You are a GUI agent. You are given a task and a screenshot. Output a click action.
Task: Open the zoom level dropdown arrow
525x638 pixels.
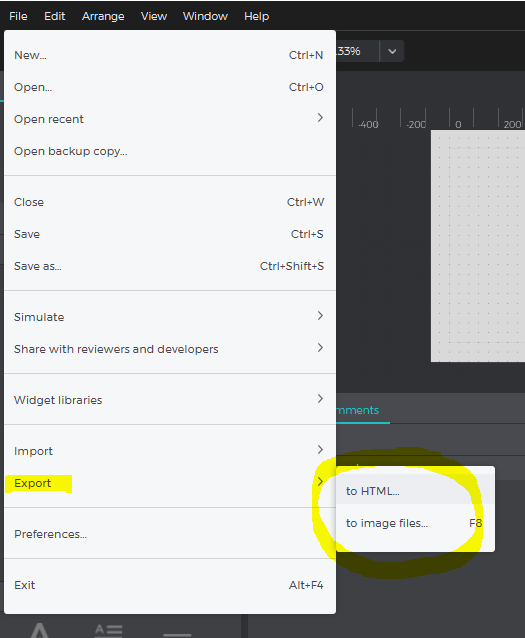[x=392, y=51]
